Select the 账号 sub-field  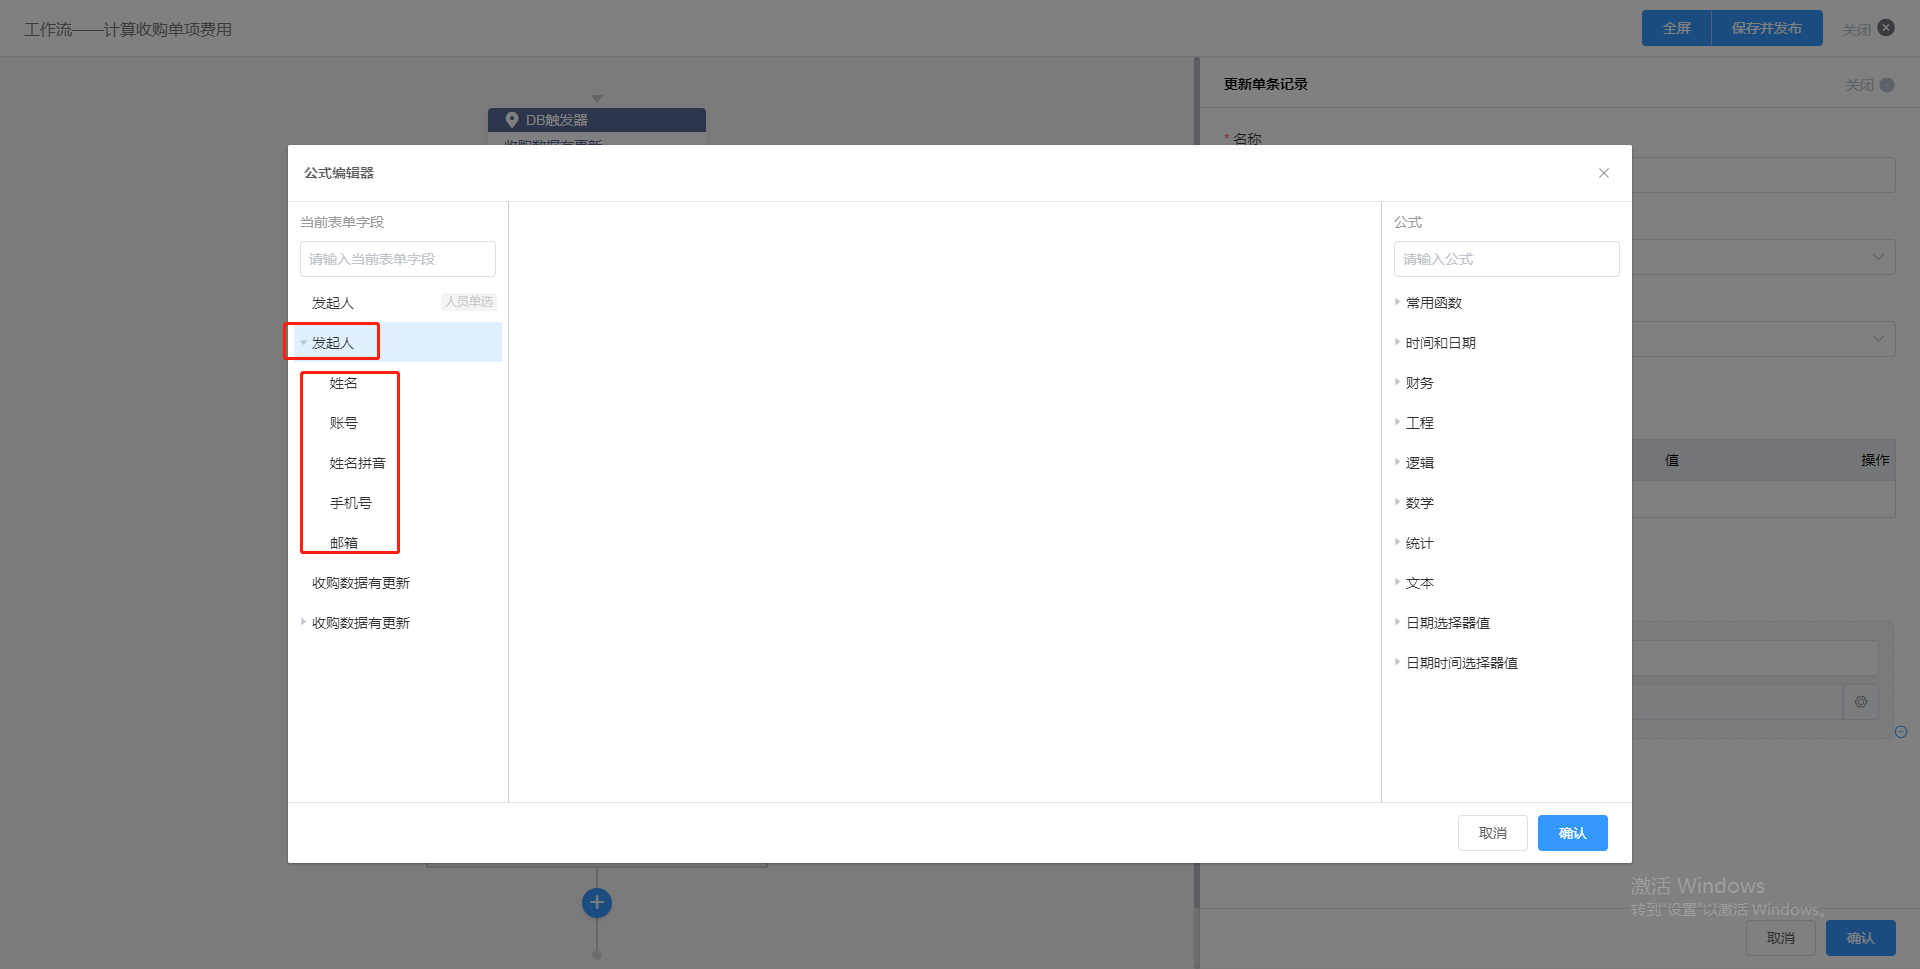pos(343,423)
